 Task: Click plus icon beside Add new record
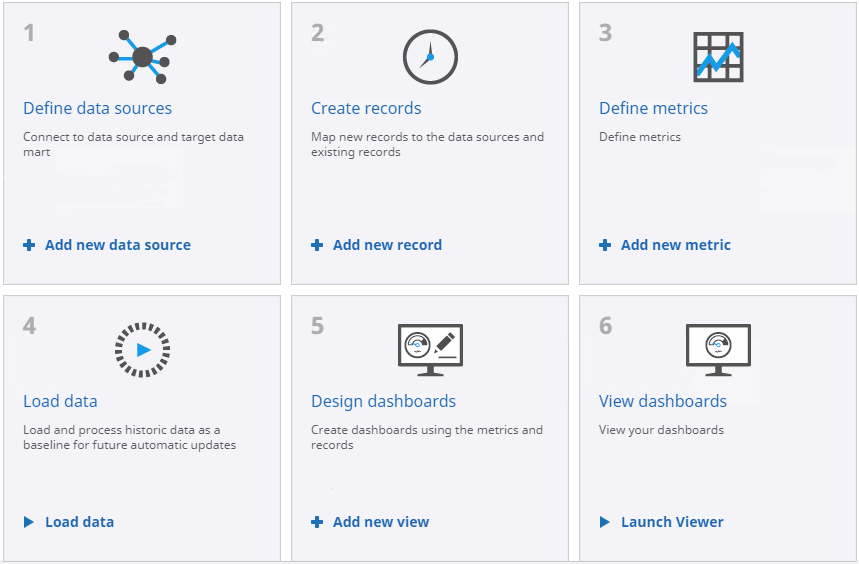[x=317, y=245]
